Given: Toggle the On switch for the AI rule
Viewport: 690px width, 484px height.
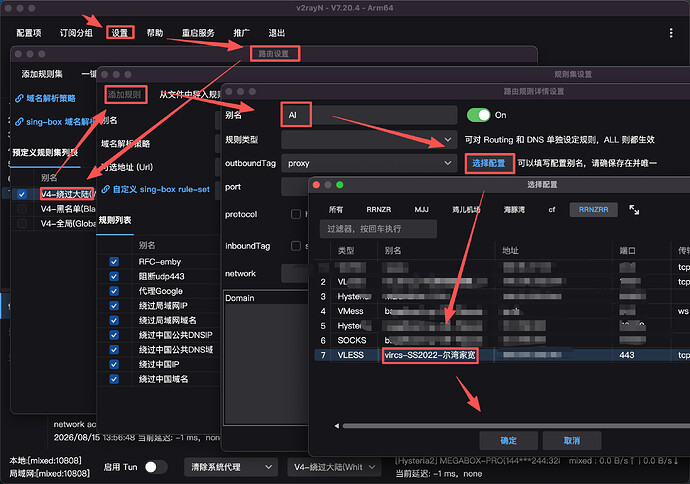Looking at the screenshot, I should point(478,115).
